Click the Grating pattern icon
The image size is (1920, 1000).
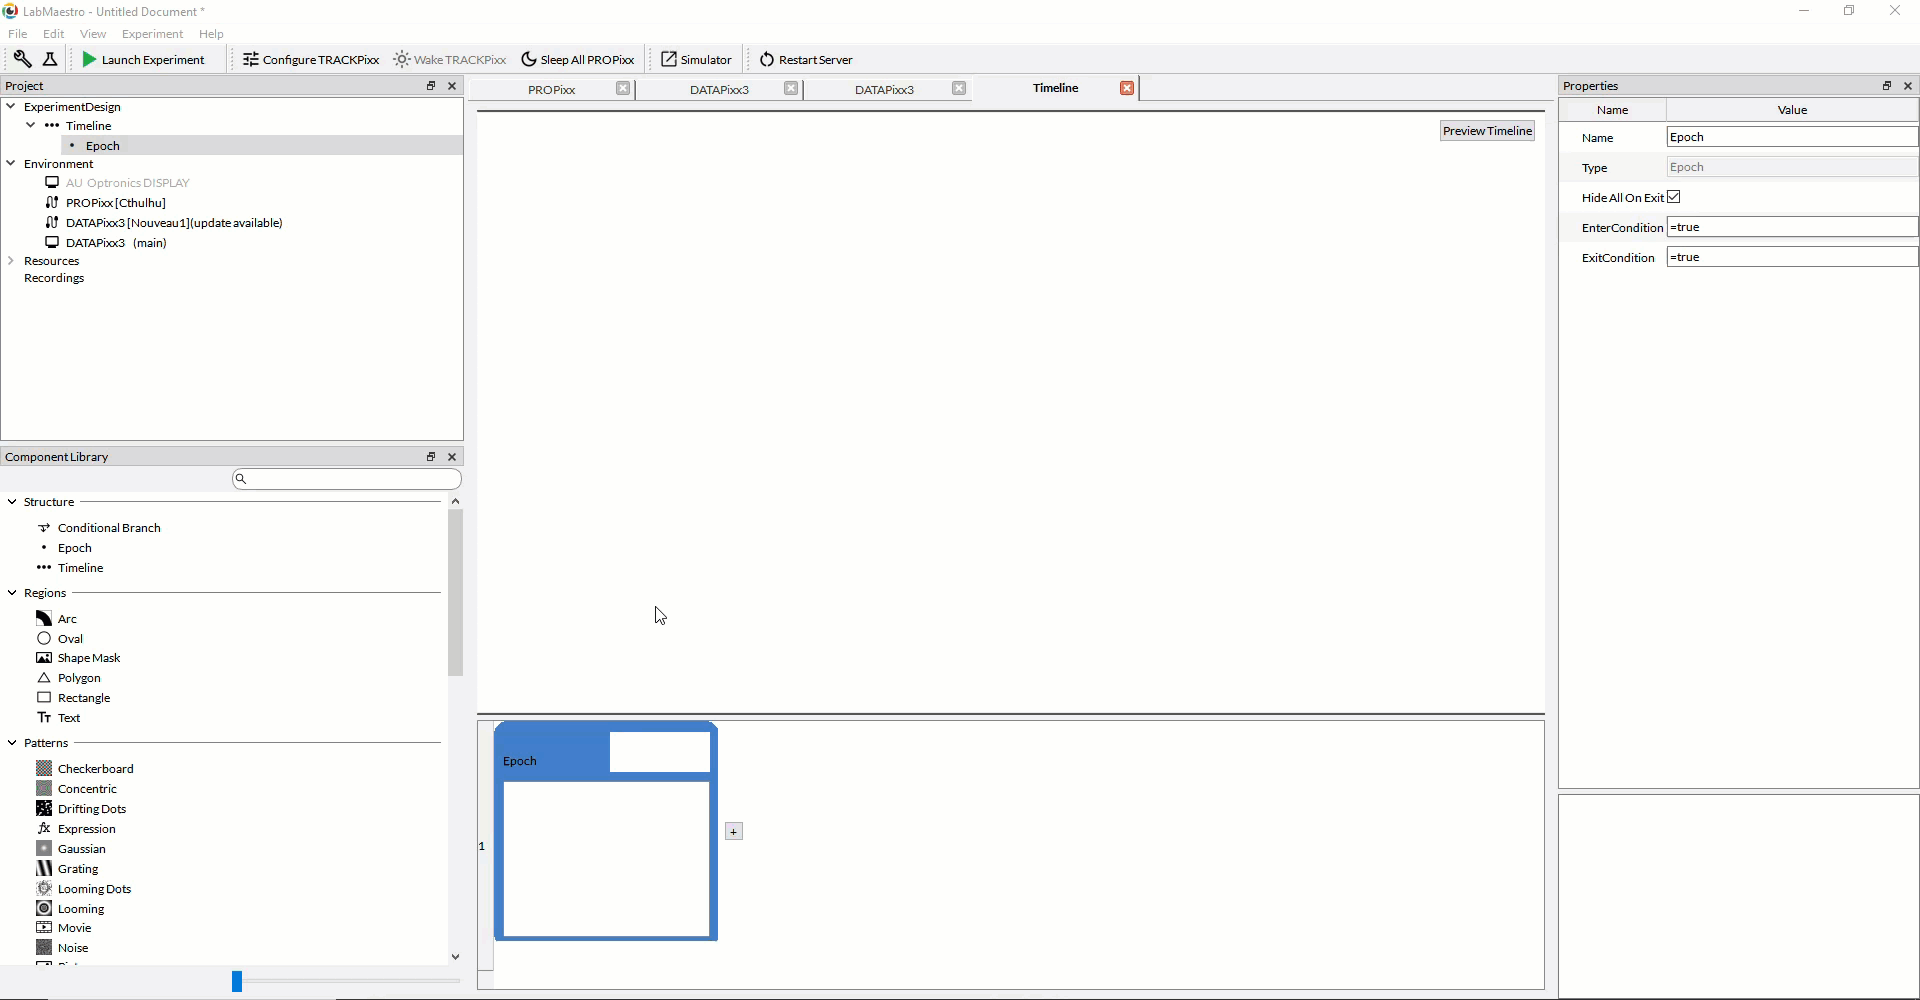tap(44, 869)
